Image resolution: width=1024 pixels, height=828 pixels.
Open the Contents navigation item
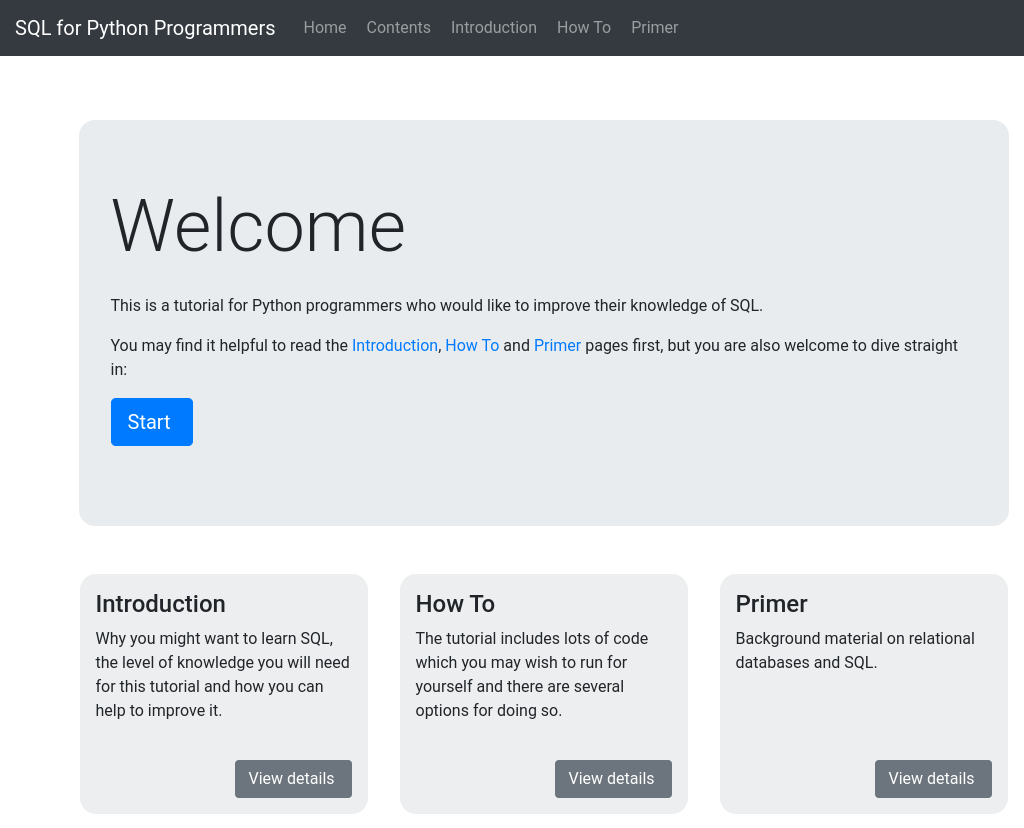coord(398,27)
